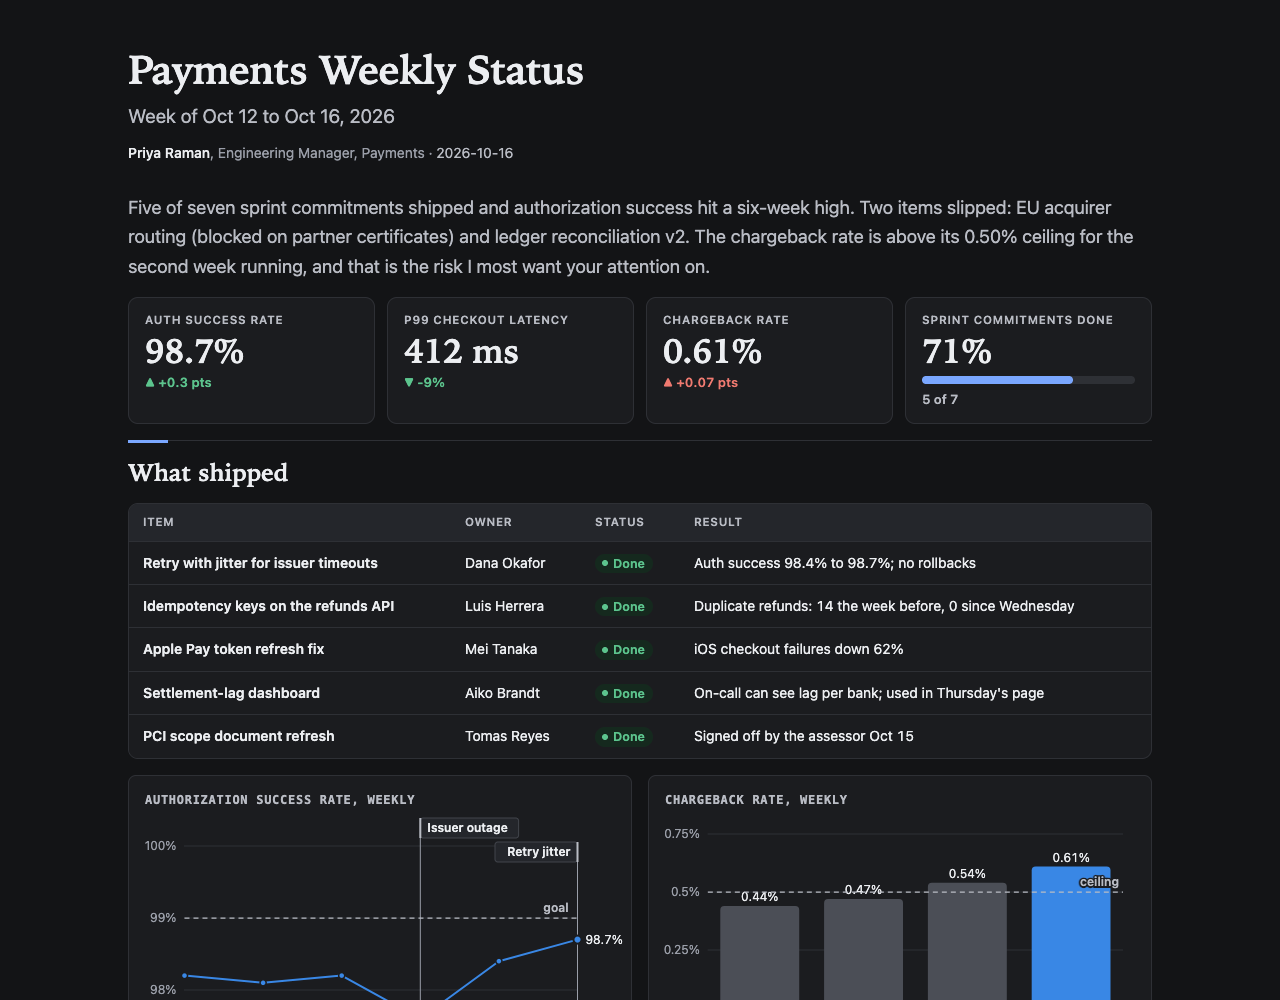Click 'Week of Oct 12 to Oct 16, 2026' subtitle
Viewport: 1280px width, 1000px height.
coord(261,117)
